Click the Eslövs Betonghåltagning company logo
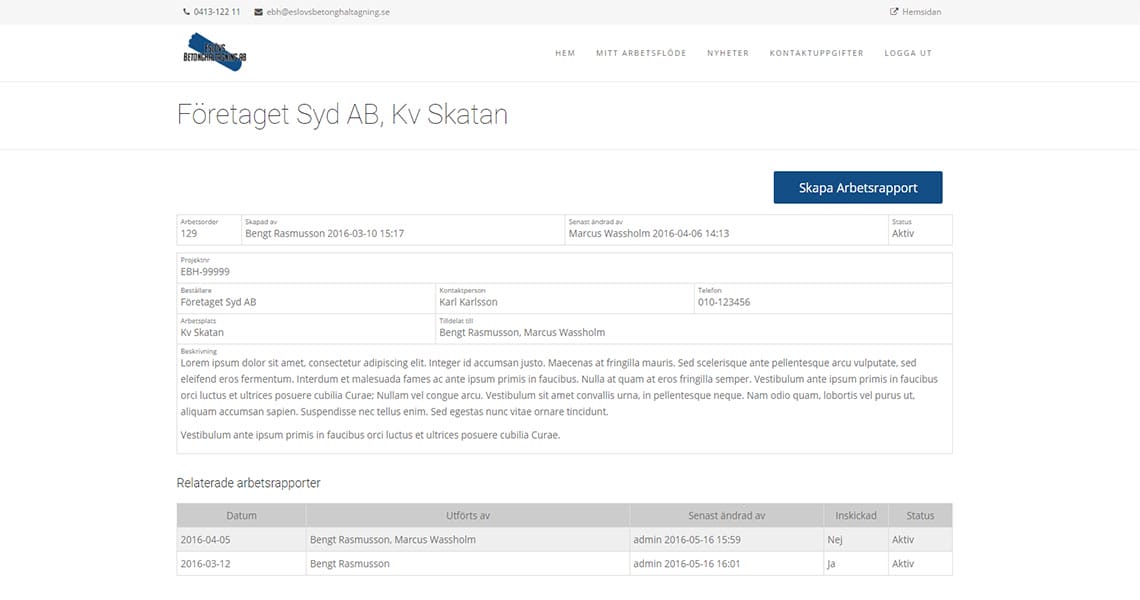This screenshot has height=600, width=1140. [x=214, y=52]
